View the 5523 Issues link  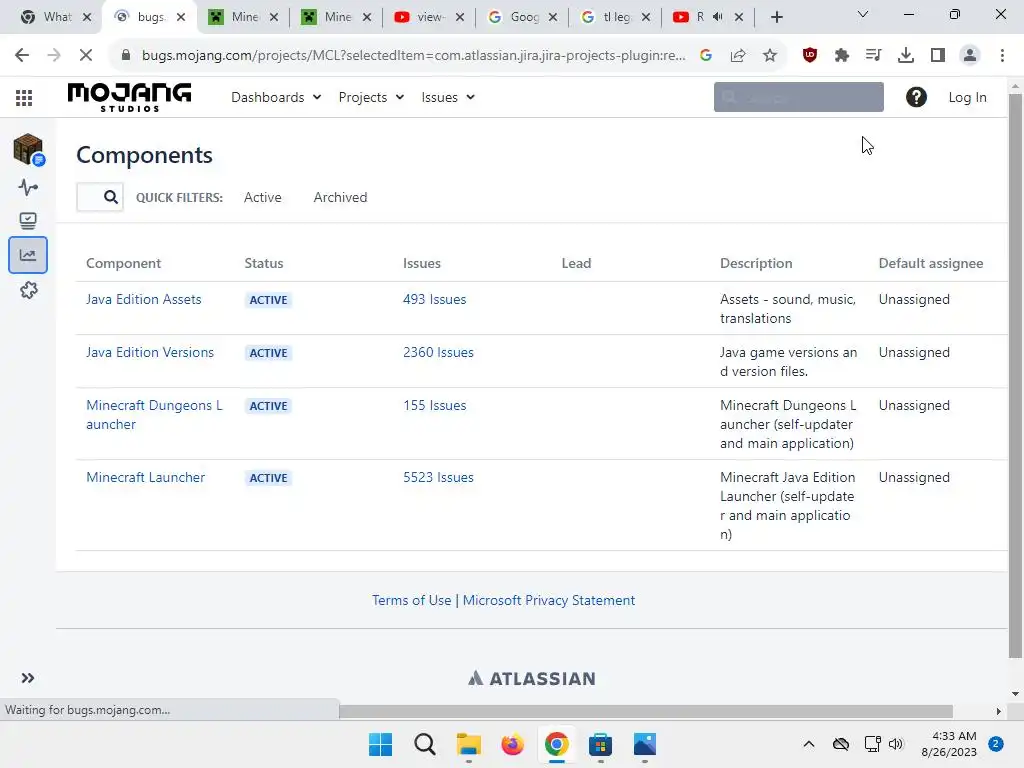pos(438,477)
